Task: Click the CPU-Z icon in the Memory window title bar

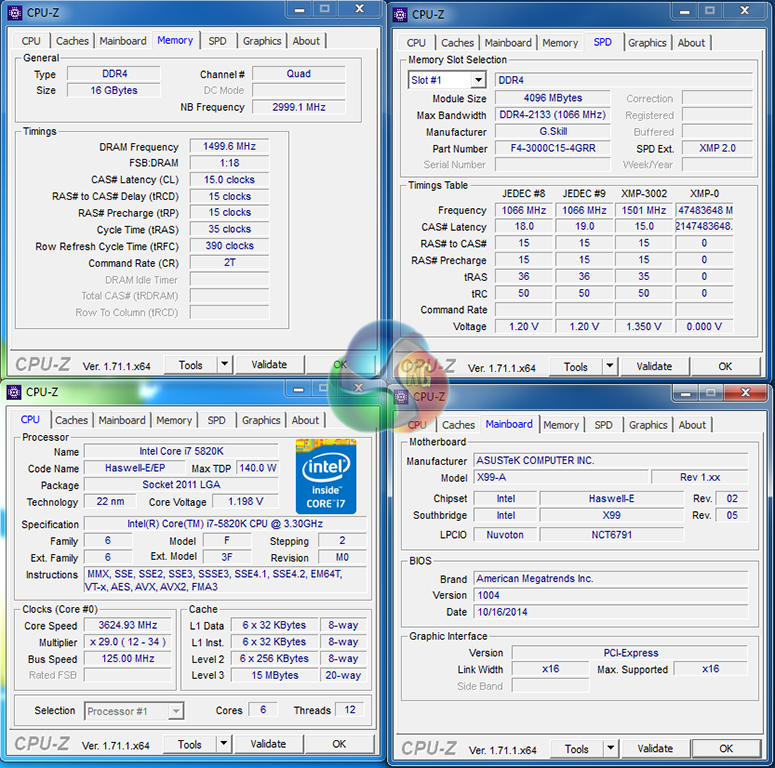Action: 14,13
